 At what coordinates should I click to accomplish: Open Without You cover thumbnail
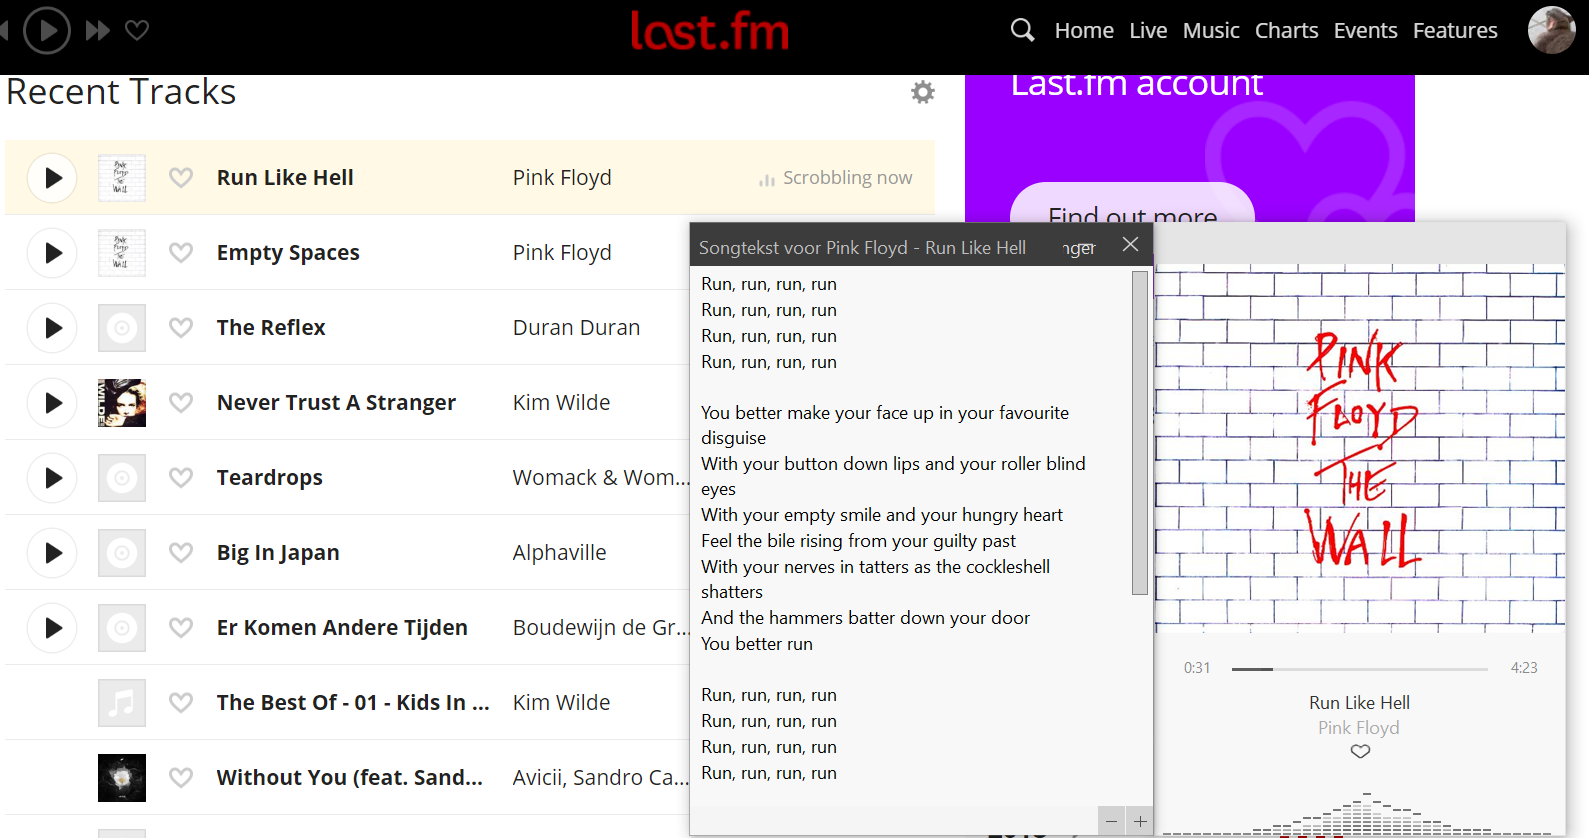122,778
